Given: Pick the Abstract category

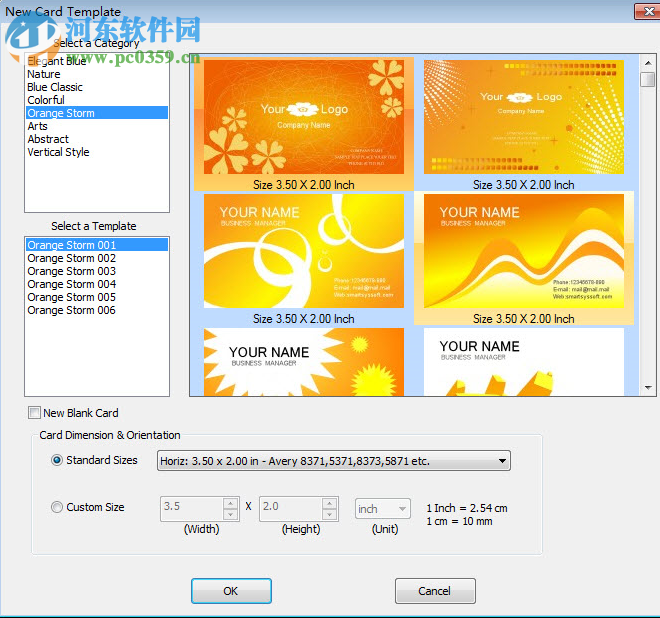Looking at the screenshot, I should point(97,139).
